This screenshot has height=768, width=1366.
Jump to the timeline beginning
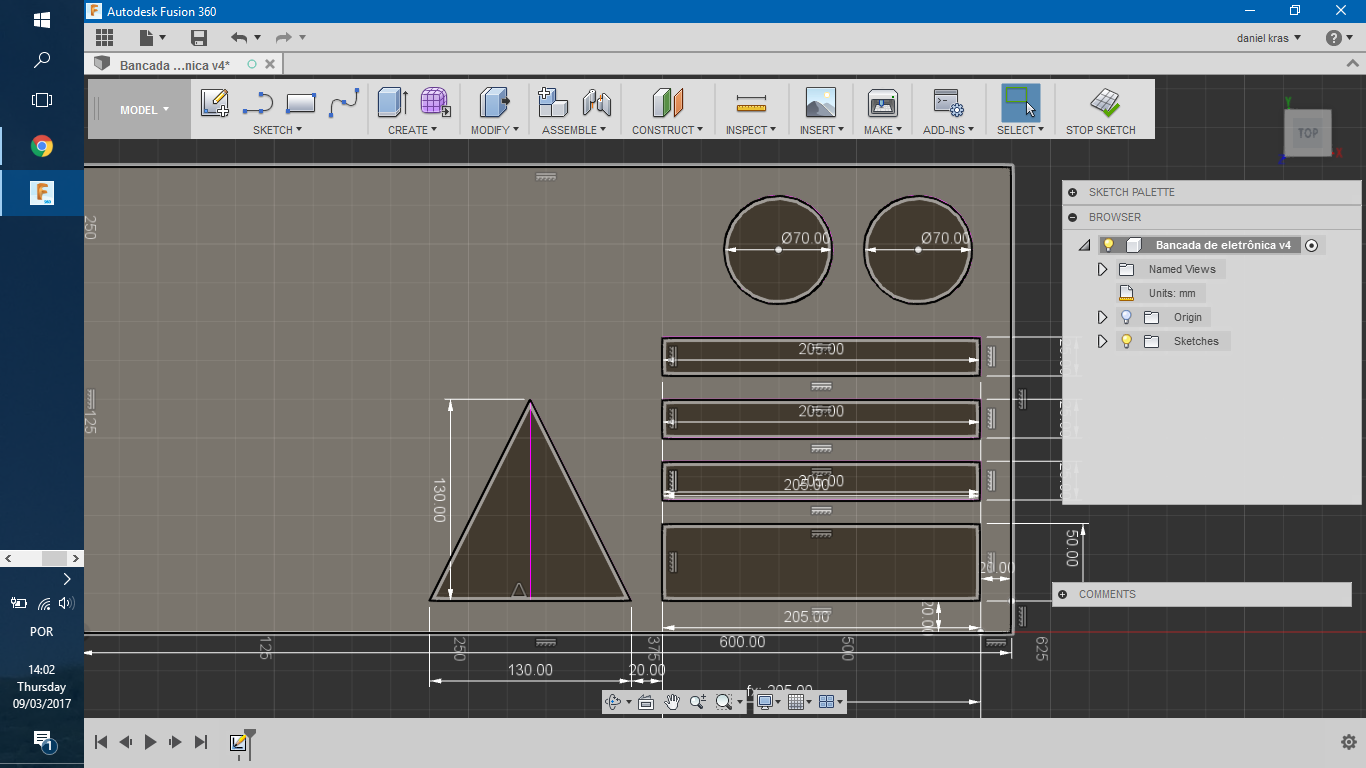pyautogui.click(x=101, y=742)
